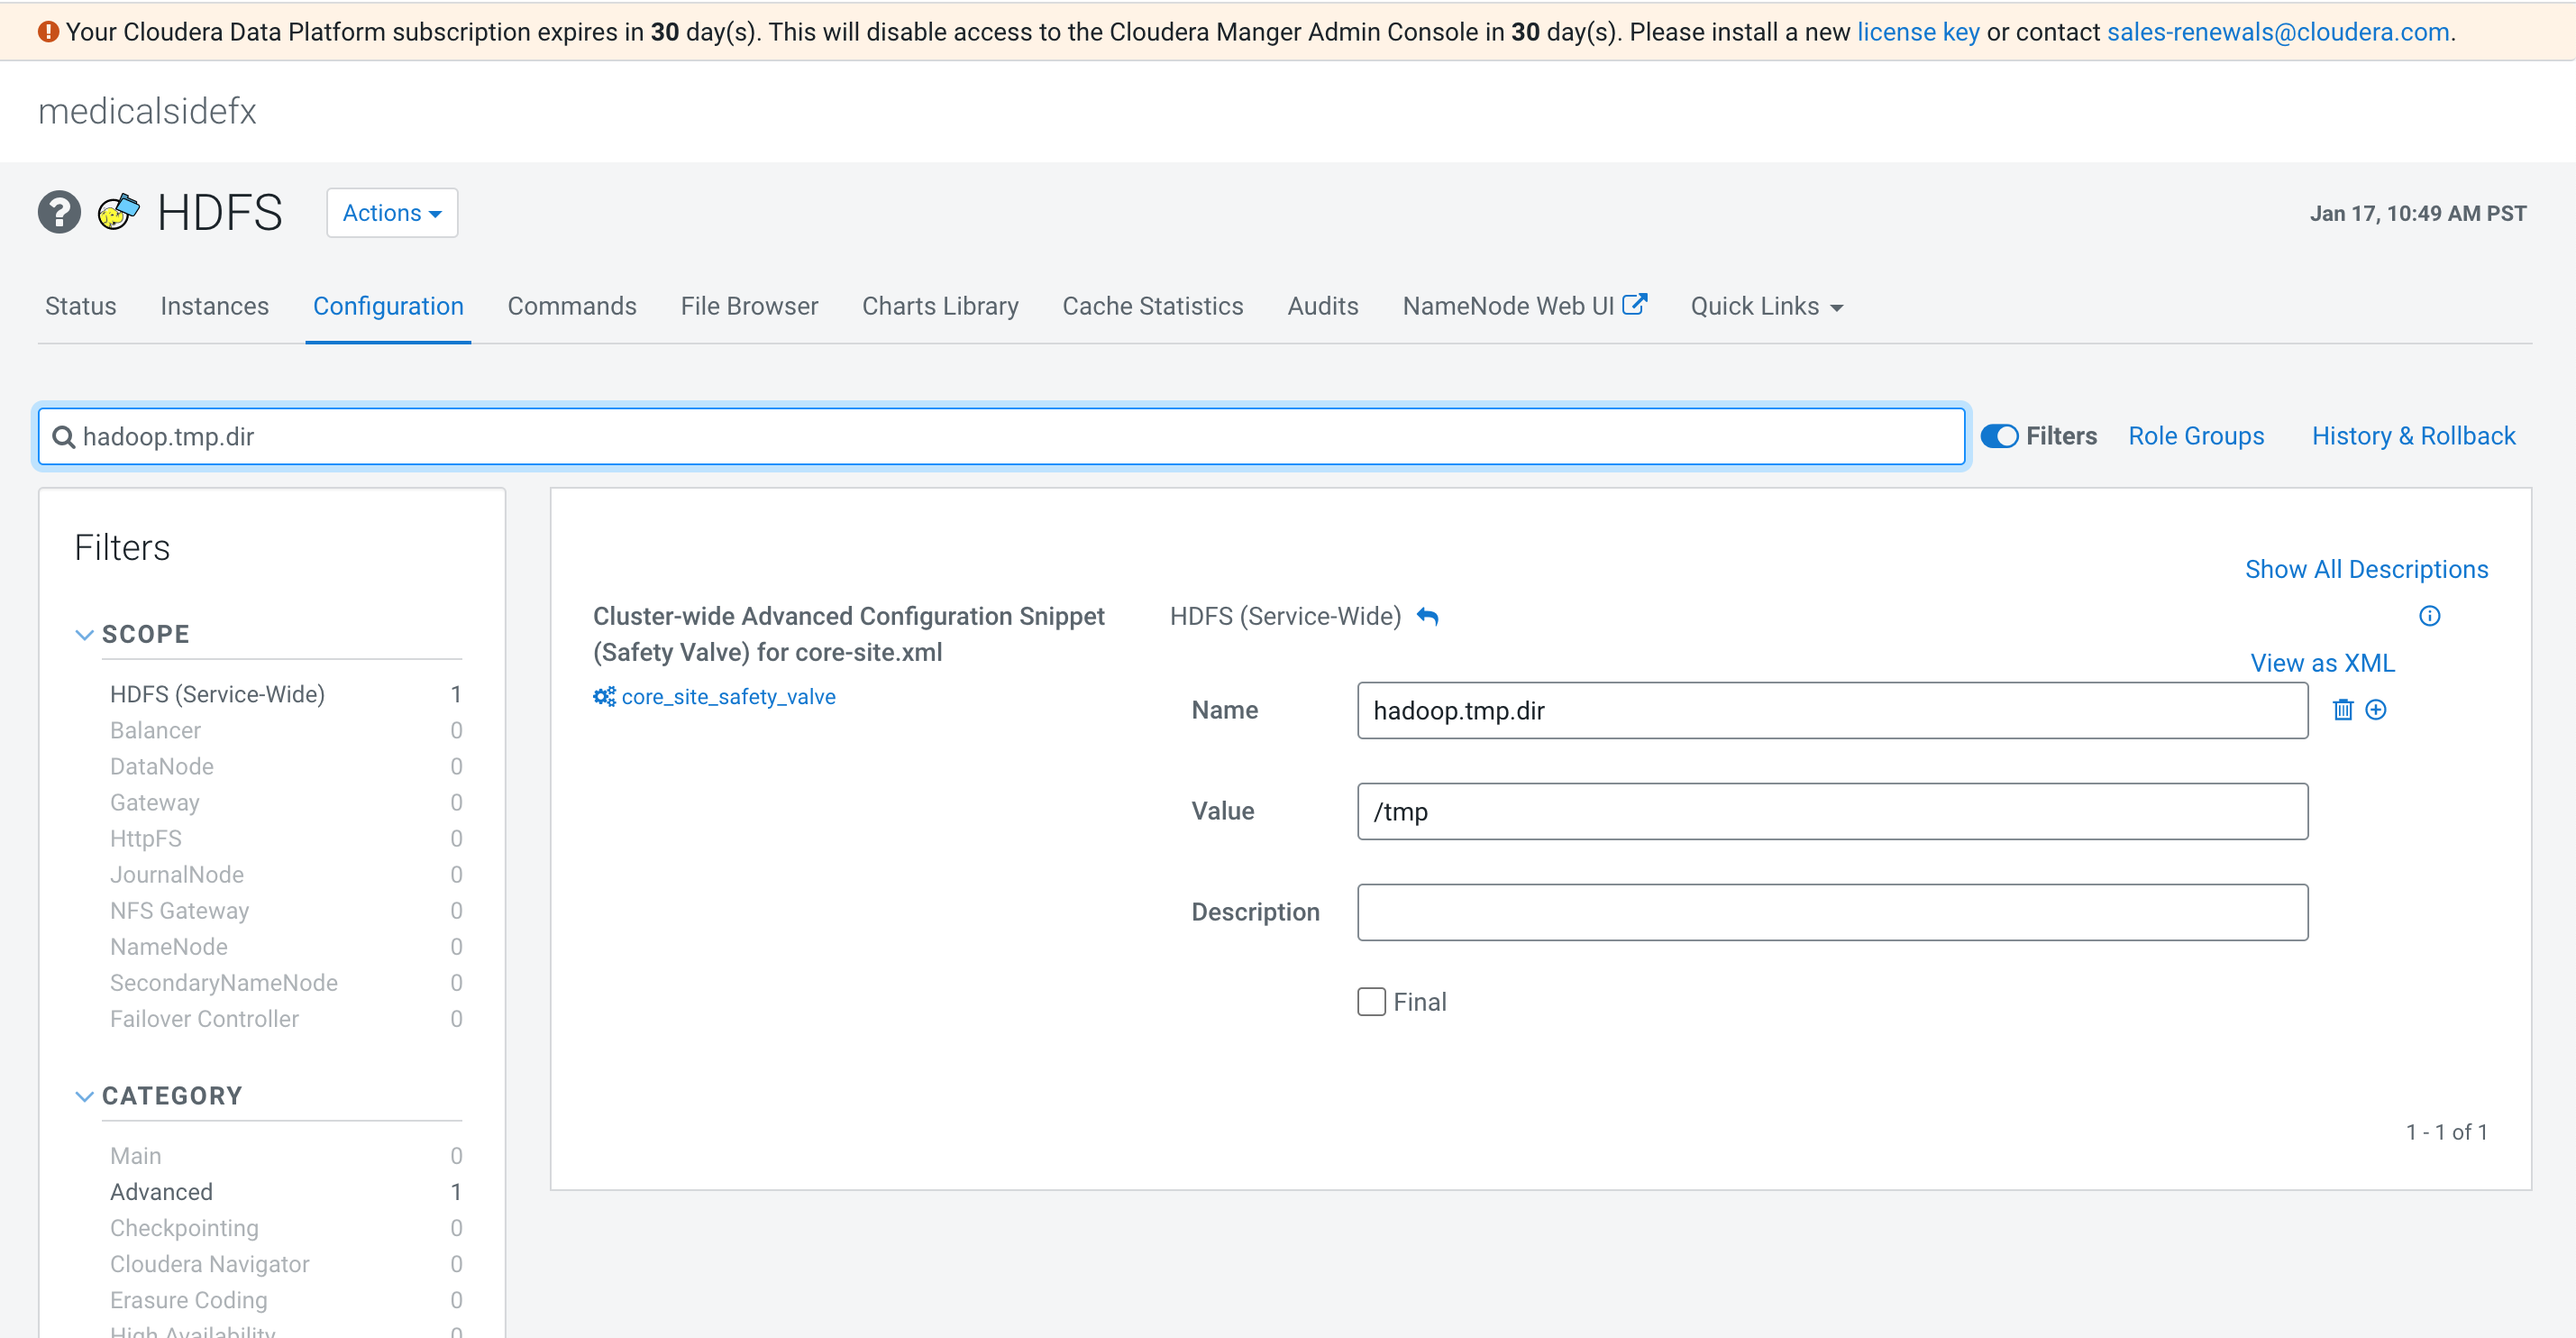The height and width of the screenshot is (1338, 2576).
Task: Switch to the Charts Library tab
Action: click(940, 306)
